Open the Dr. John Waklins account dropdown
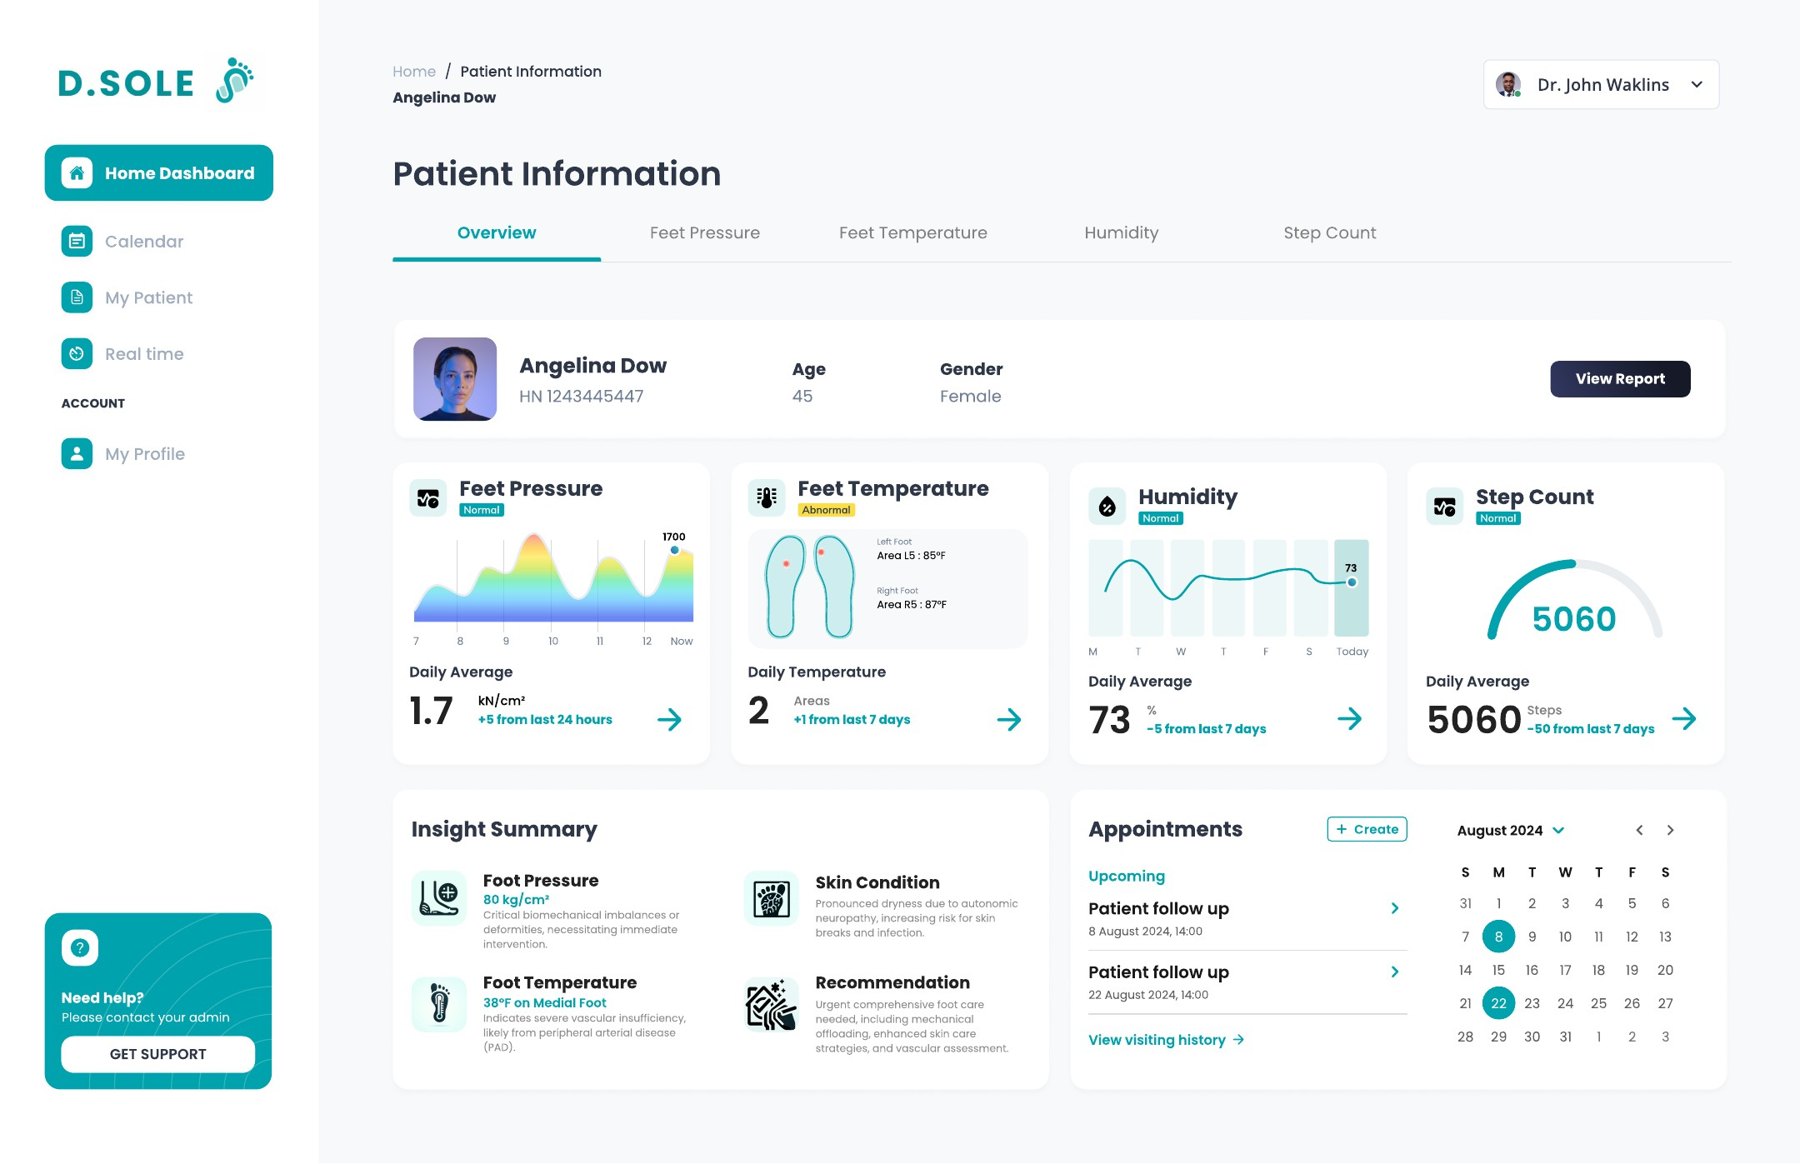Screen dimensions: 1800x1164 (1697, 84)
